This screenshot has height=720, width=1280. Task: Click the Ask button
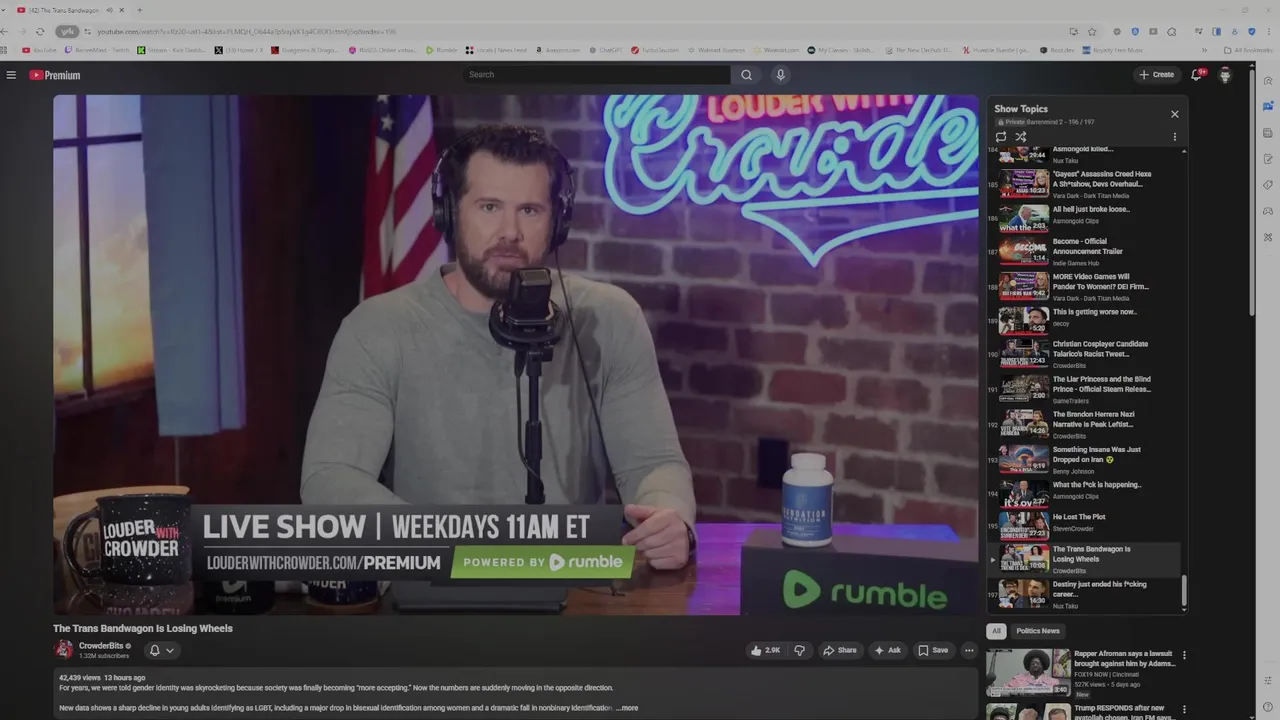click(887, 650)
